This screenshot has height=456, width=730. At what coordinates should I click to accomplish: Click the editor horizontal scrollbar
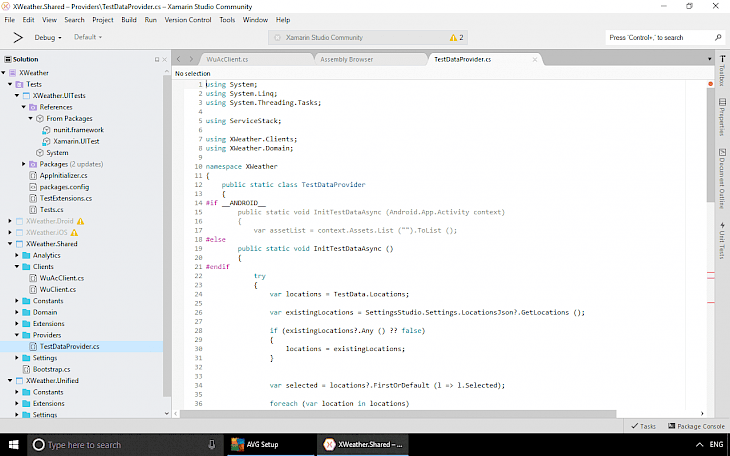[398, 414]
